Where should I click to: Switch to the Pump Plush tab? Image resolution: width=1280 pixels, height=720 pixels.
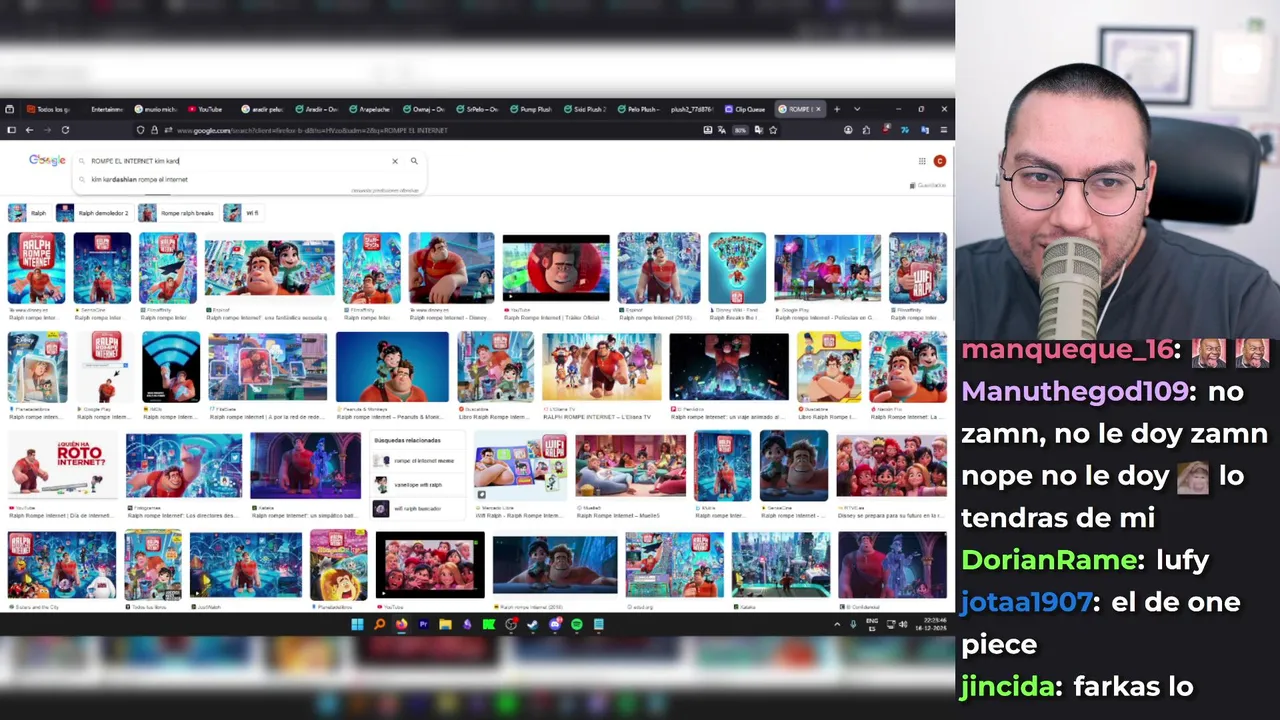point(531,109)
